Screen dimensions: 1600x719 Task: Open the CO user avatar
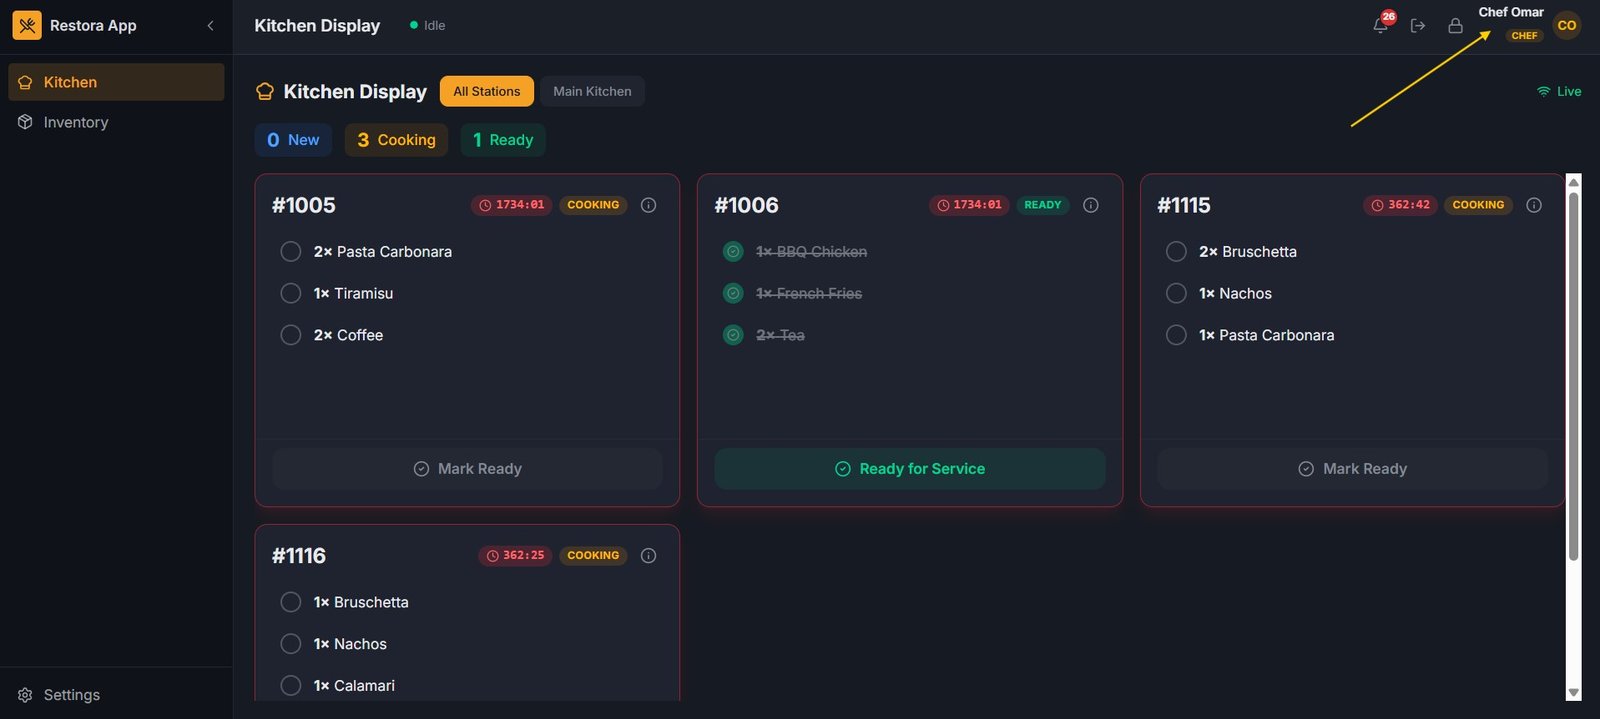pyautogui.click(x=1567, y=25)
